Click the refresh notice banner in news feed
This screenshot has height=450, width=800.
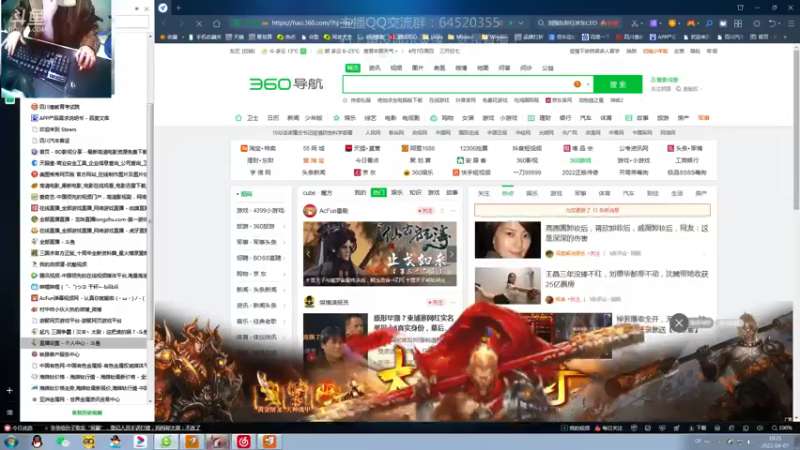click(x=592, y=210)
